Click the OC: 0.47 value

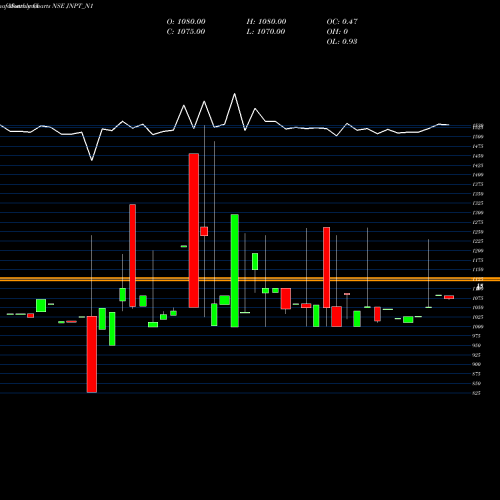coord(342,22)
